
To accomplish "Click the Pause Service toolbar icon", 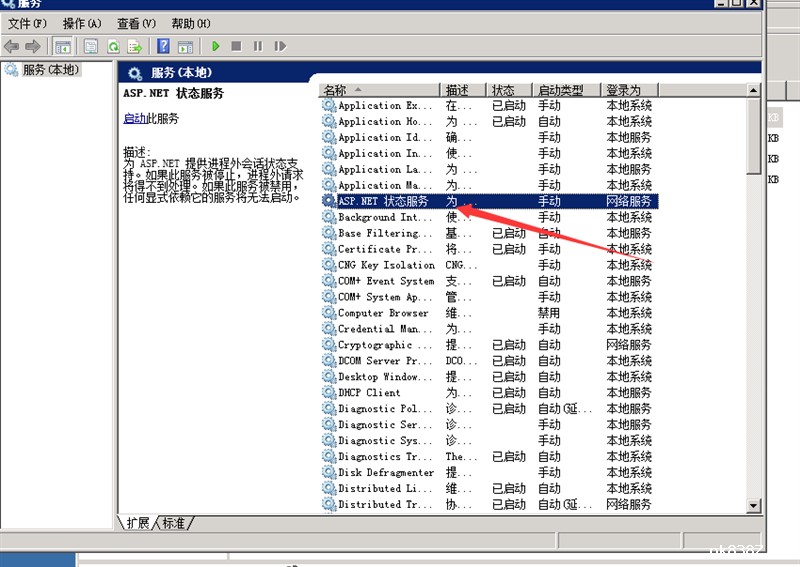I will pos(258,46).
